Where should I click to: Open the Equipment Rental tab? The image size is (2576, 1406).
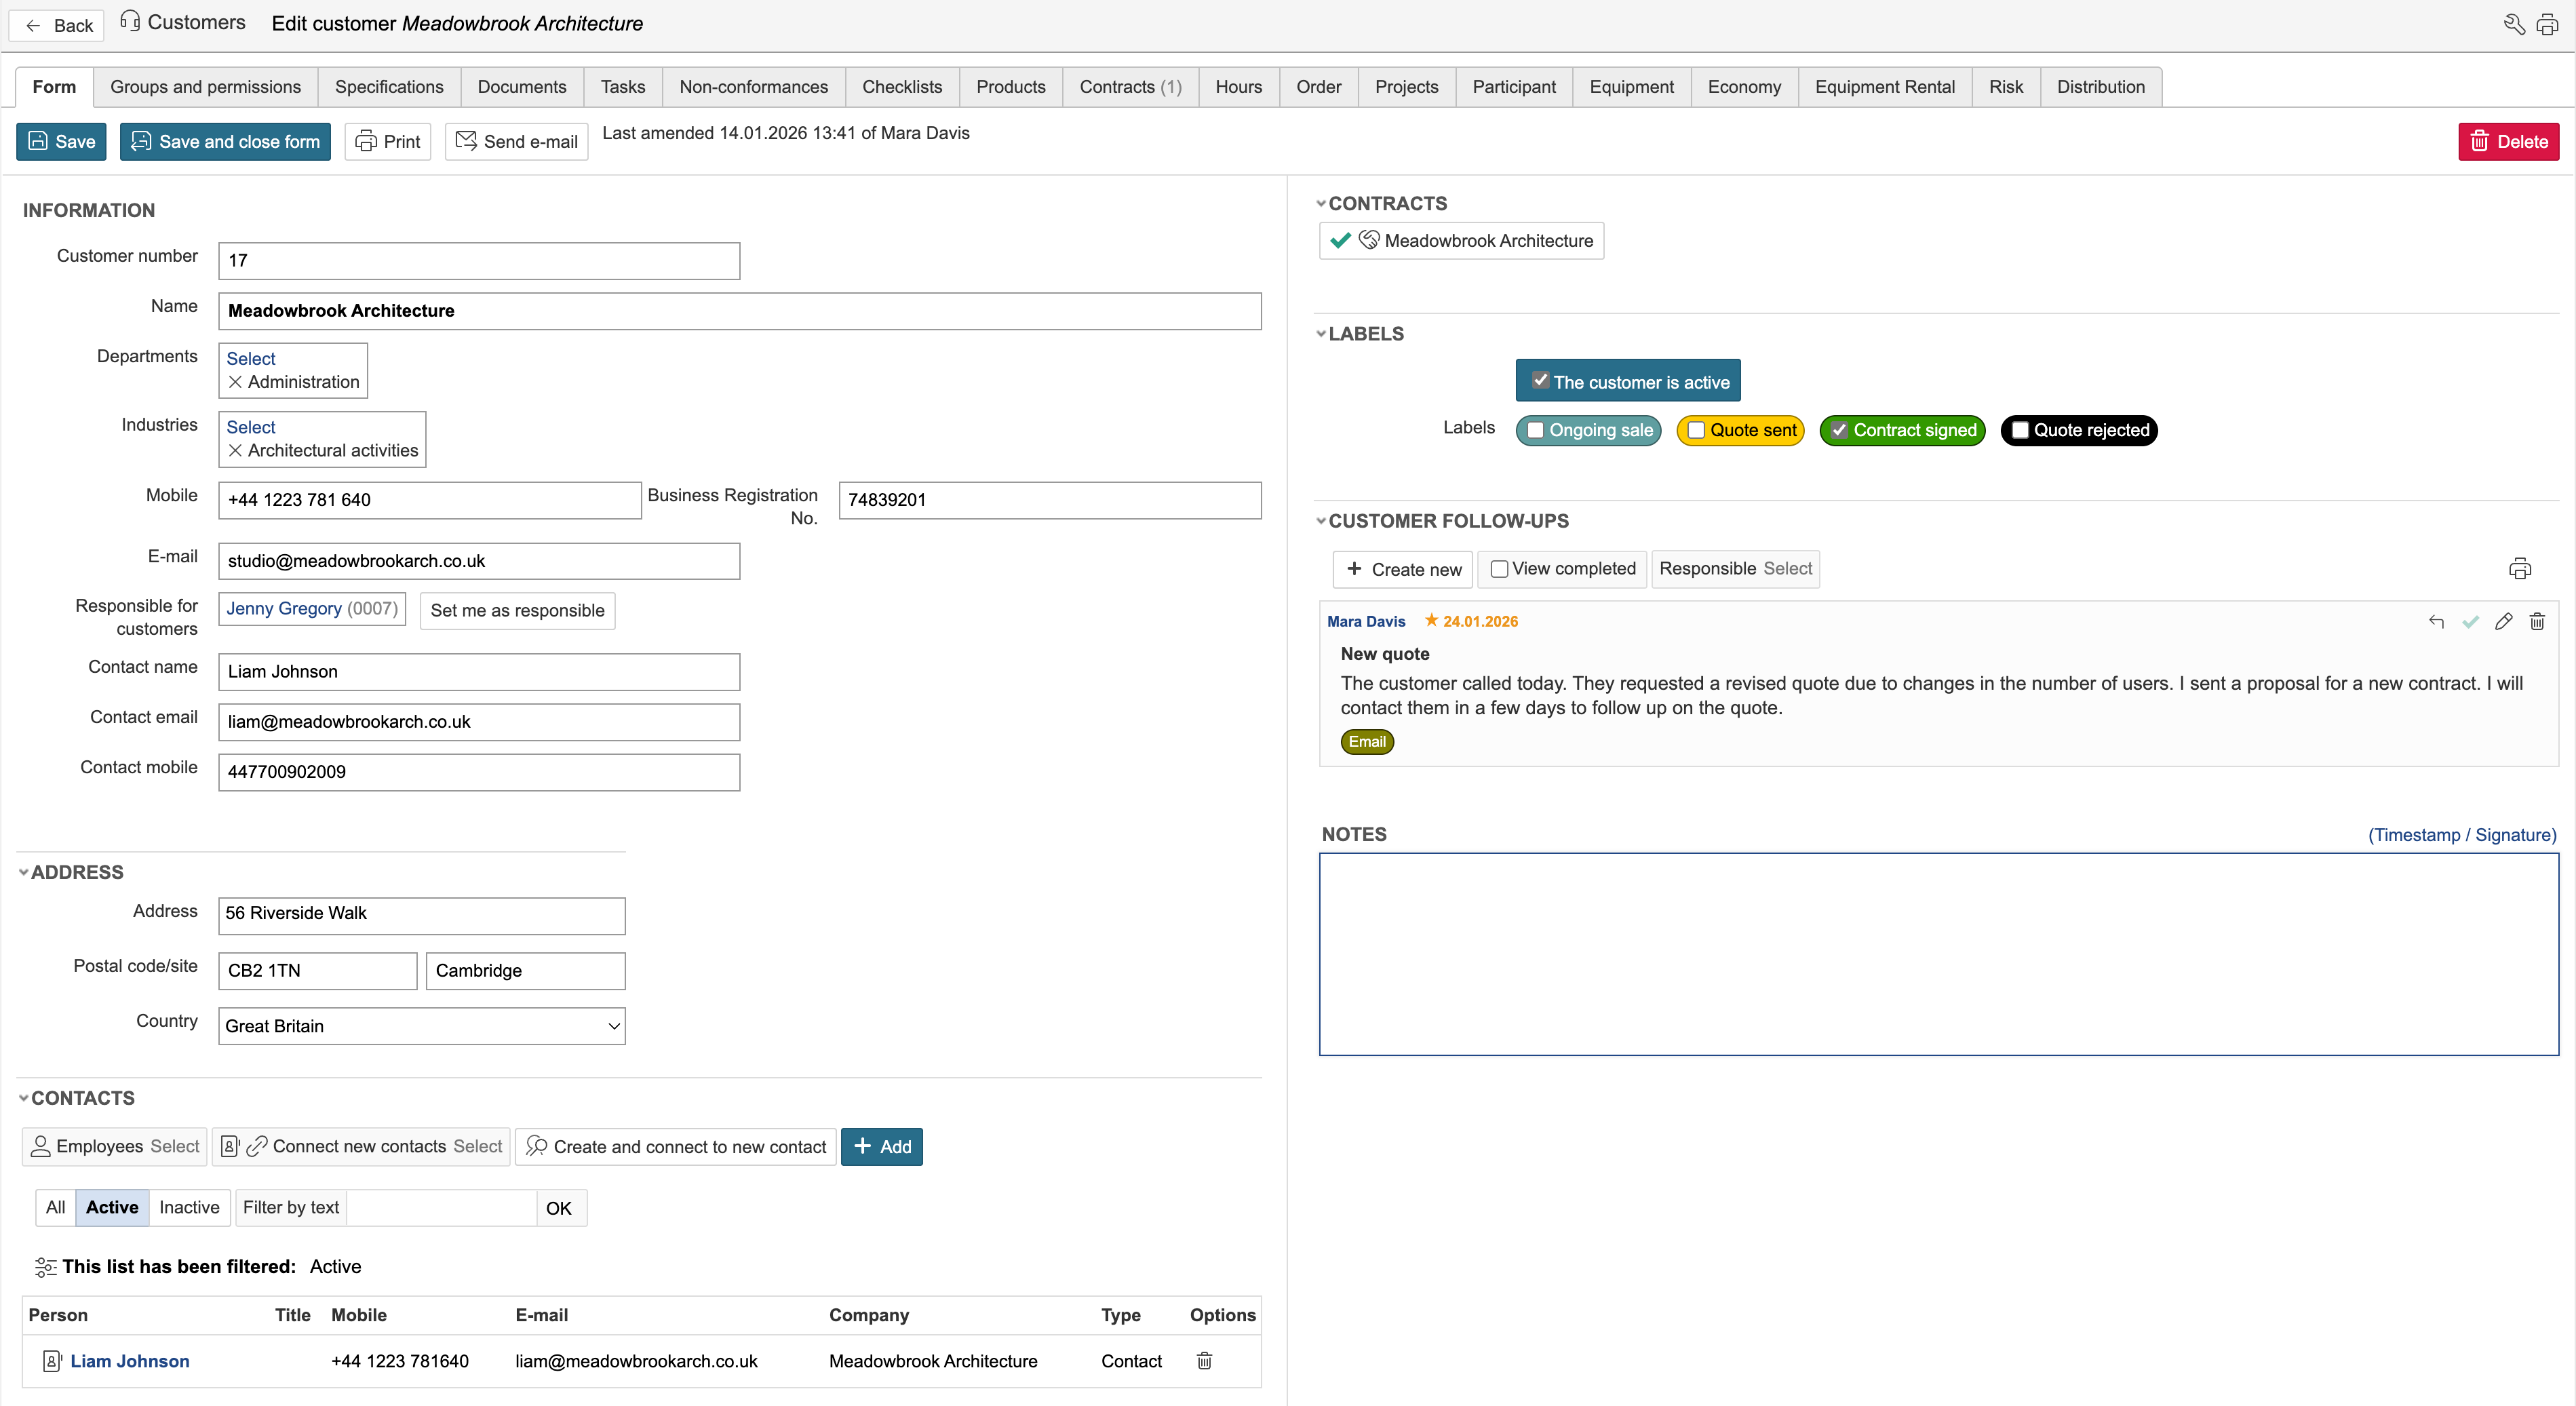[x=1884, y=87]
